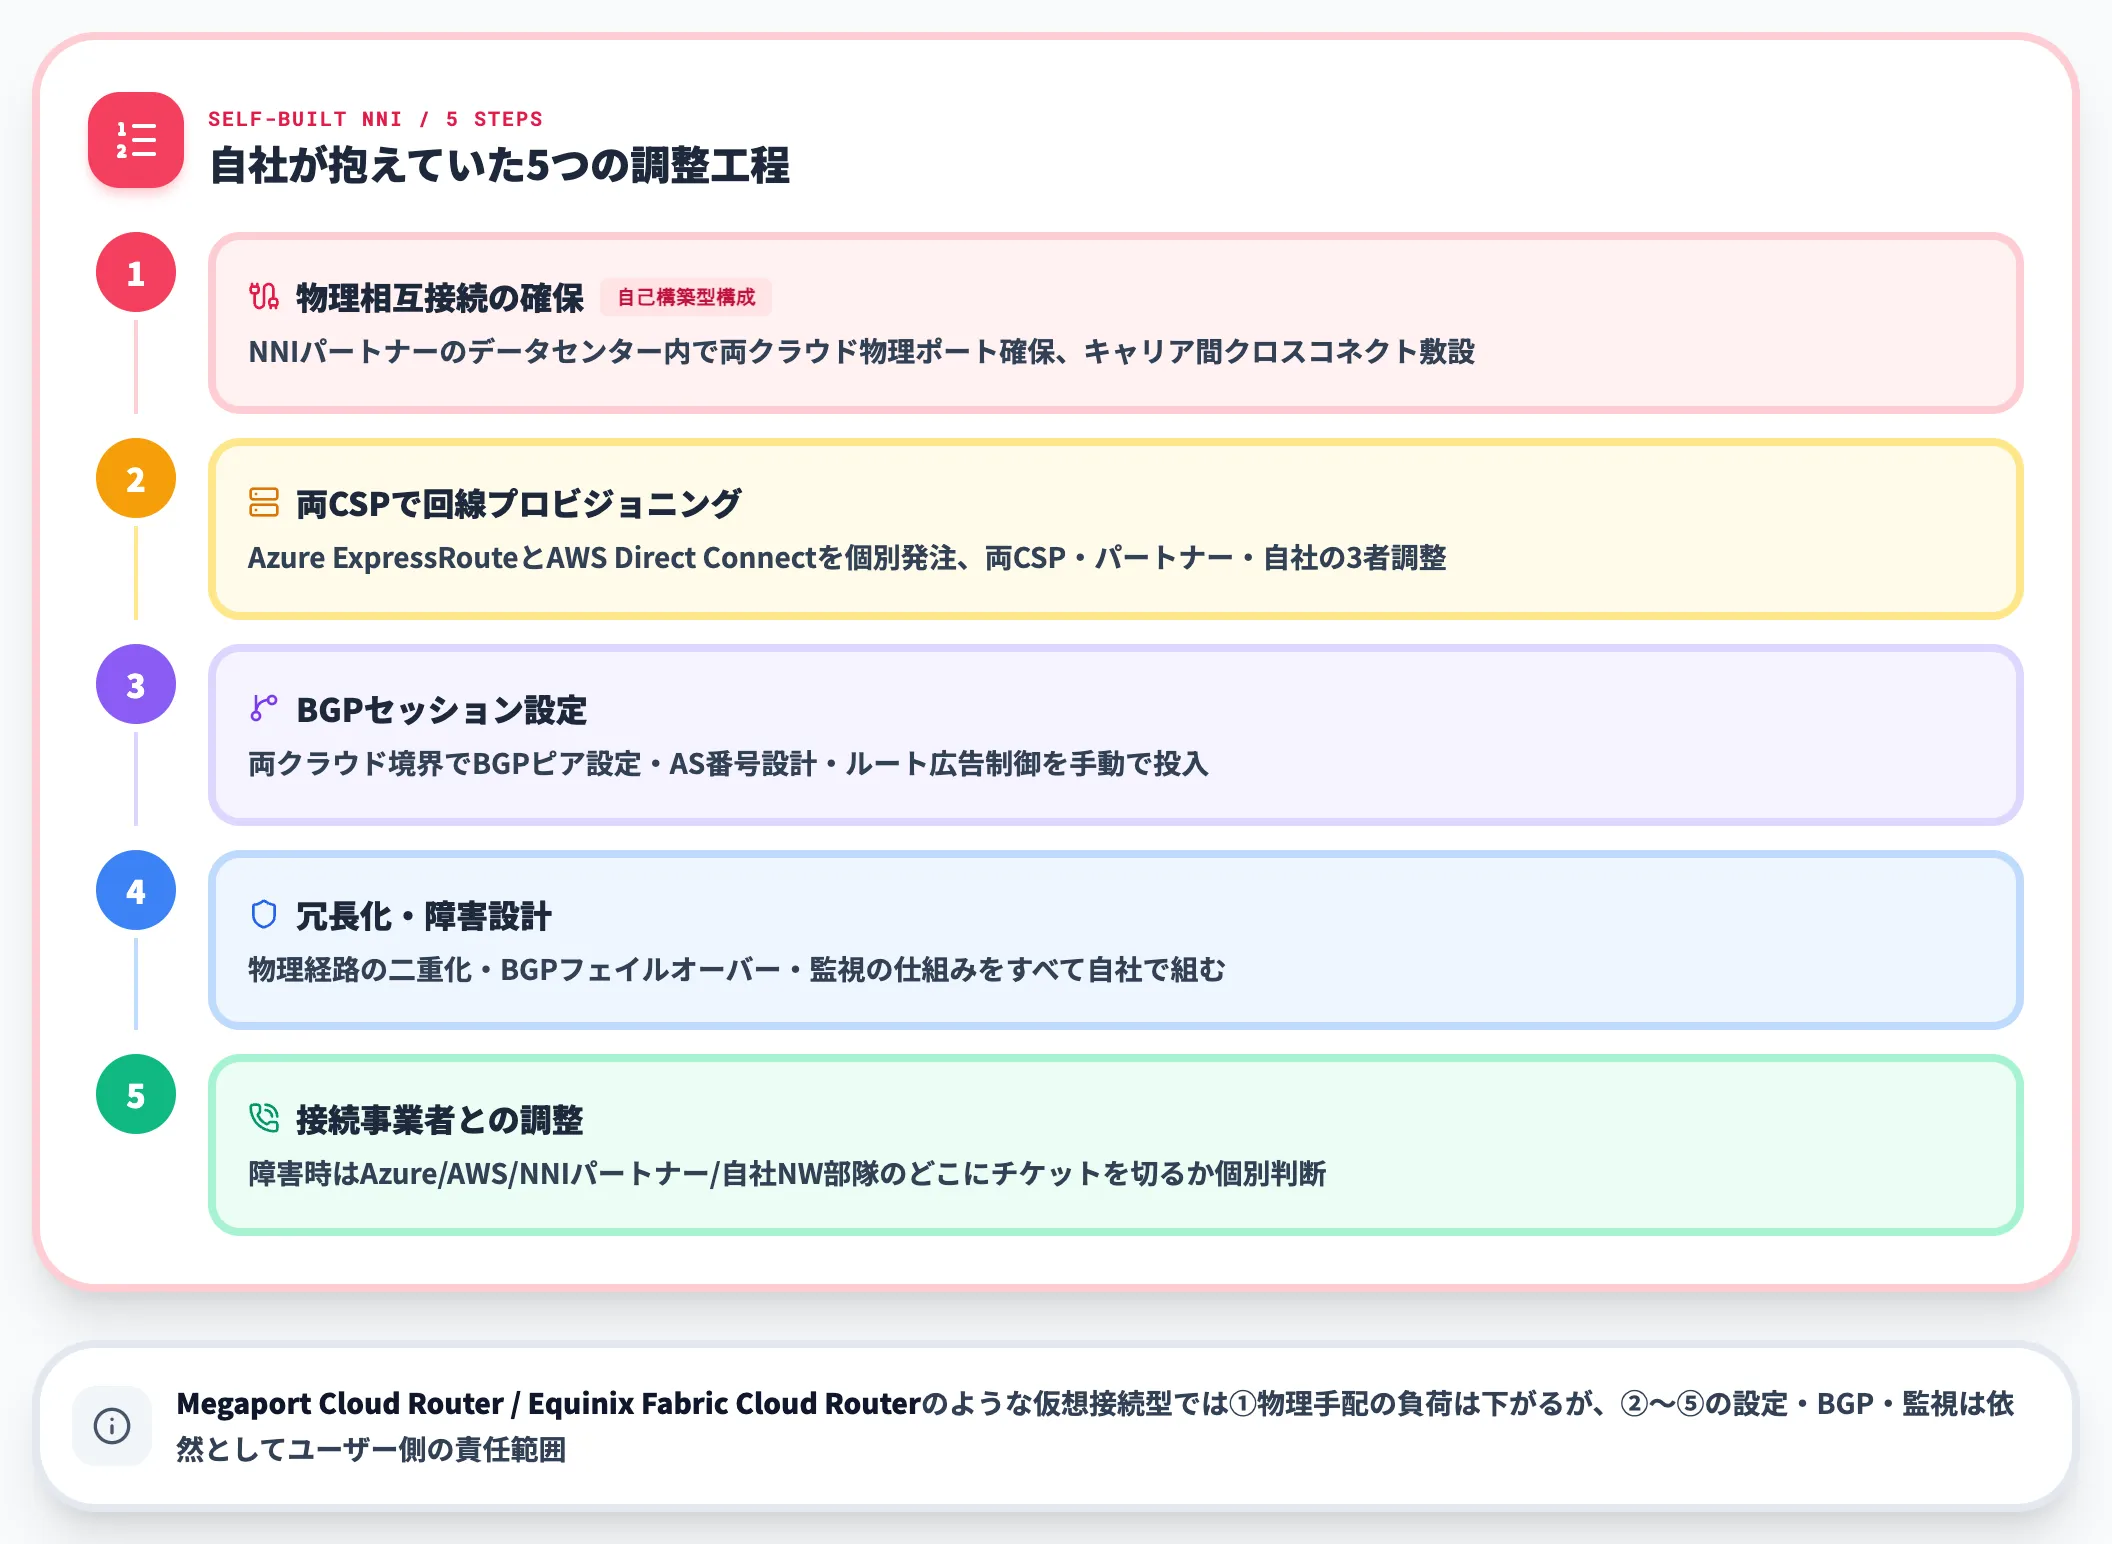Click the description starting 両クラウド境界でBGPピア設定
The width and height of the screenshot is (2112, 1544).
728,764
